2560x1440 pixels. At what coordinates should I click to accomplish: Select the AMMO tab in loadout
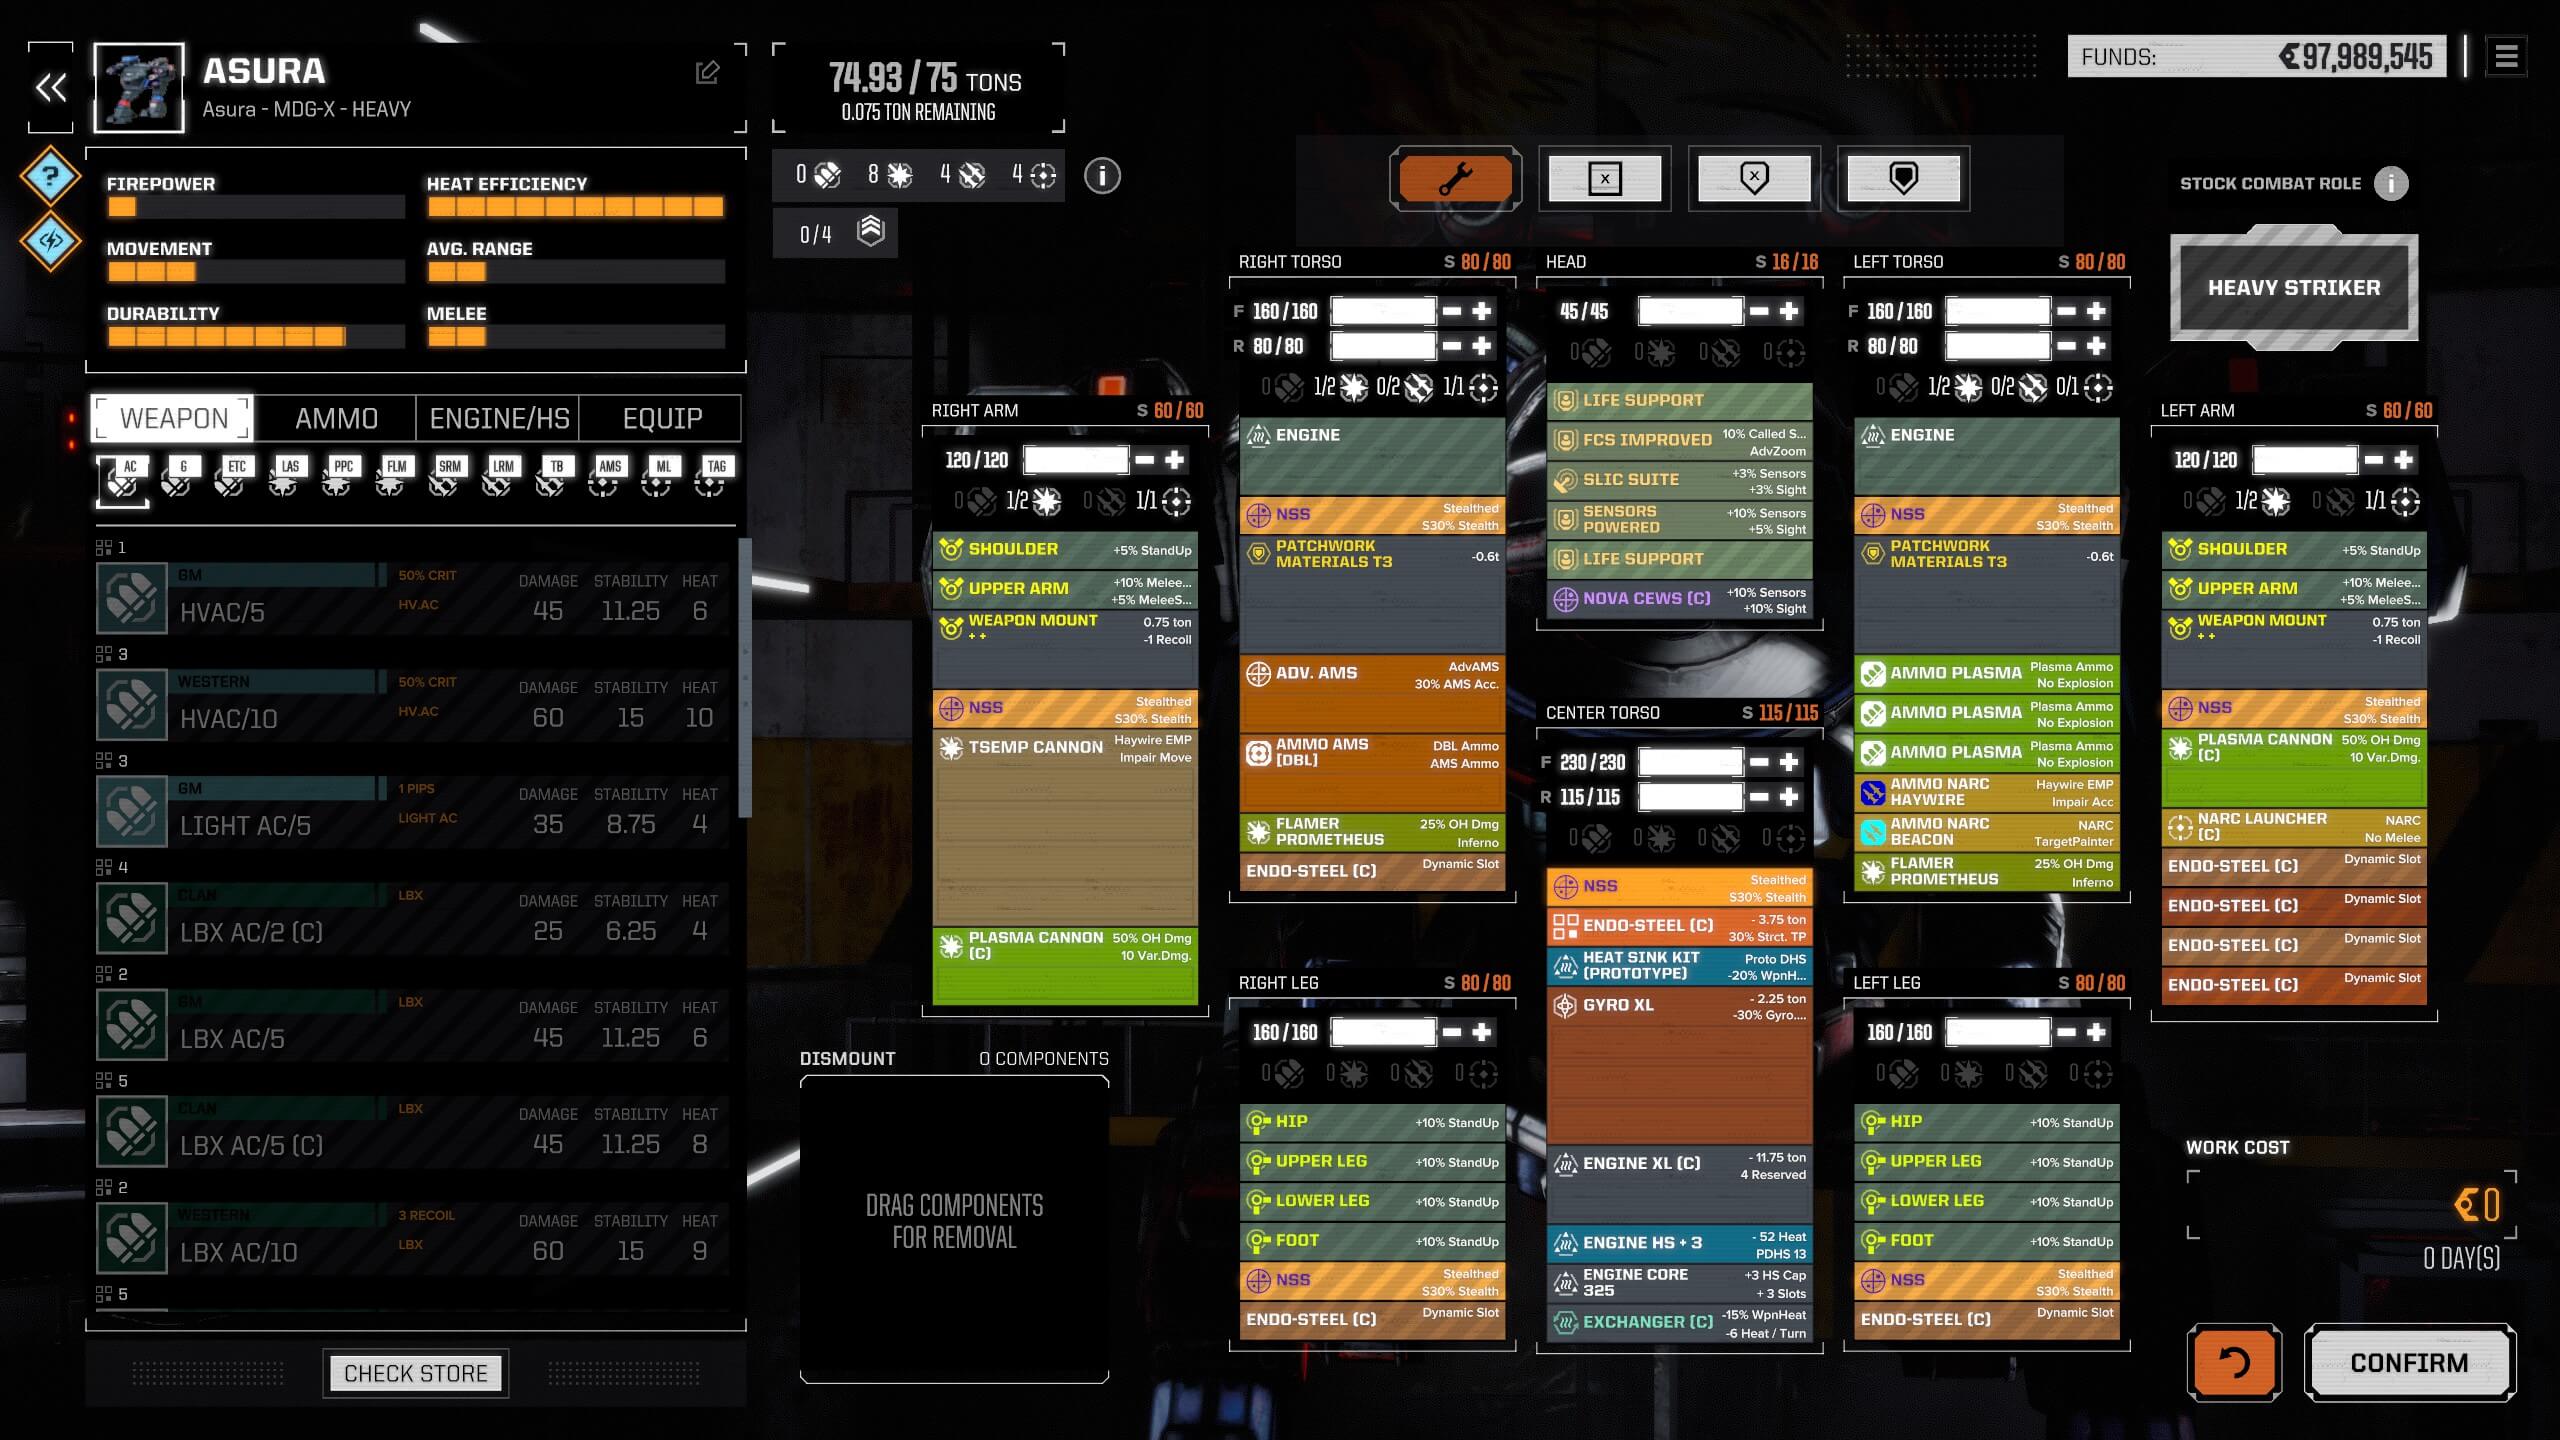pos(334,417)
